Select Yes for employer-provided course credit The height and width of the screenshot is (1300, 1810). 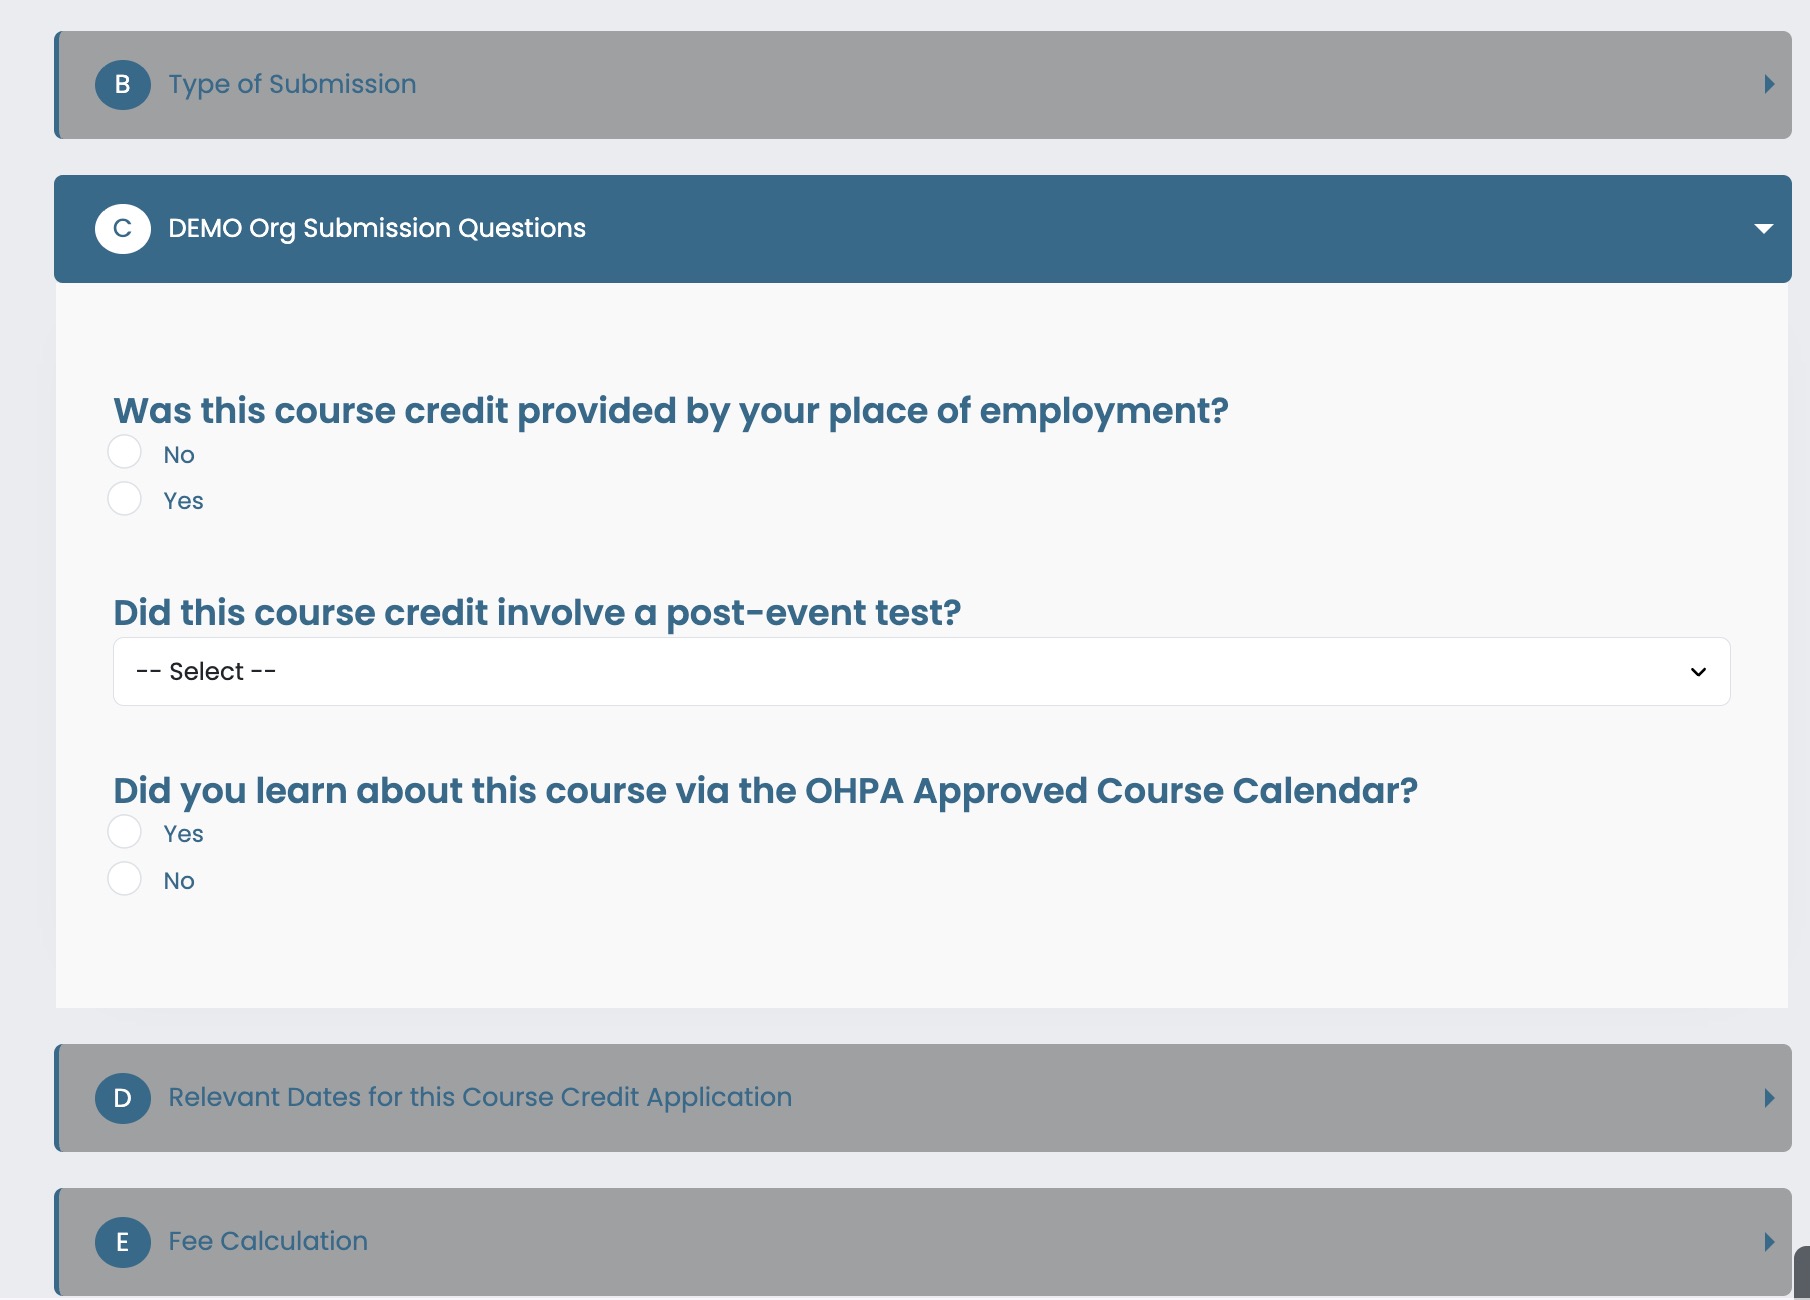pyautogui.click(x=124, y=498)
